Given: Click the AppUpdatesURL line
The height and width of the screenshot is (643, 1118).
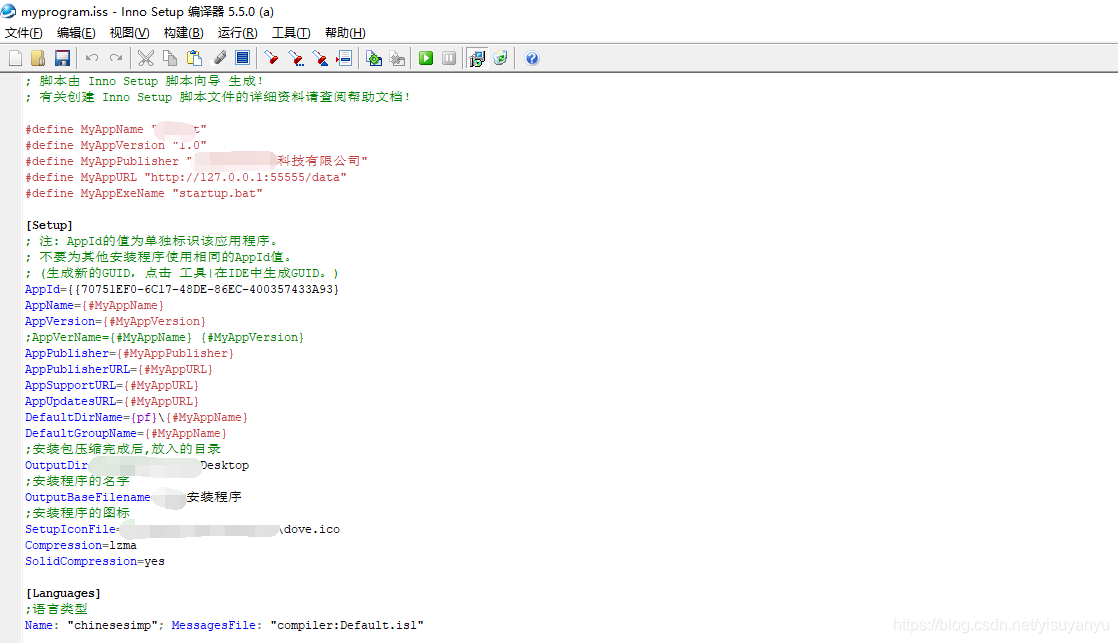Looking at the screenshot, I should pyautogui.click(x=112, y=401).
